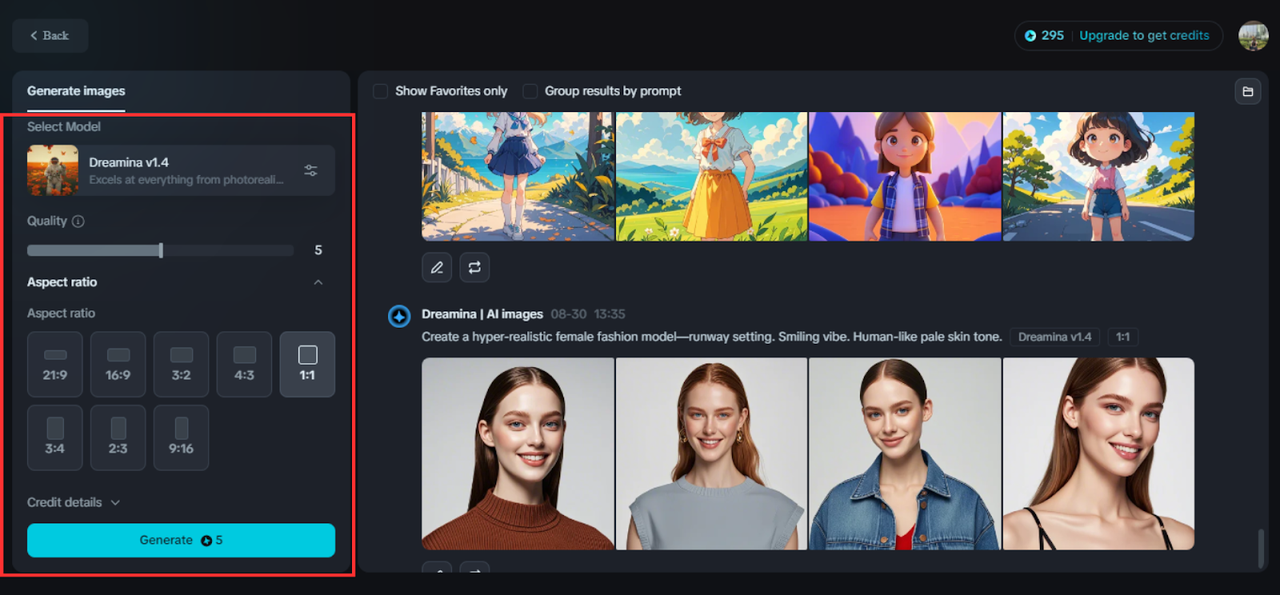Choose the 9:16 aspect ratio option
This screenshot has width=1280, height=595.
[181, 437]
